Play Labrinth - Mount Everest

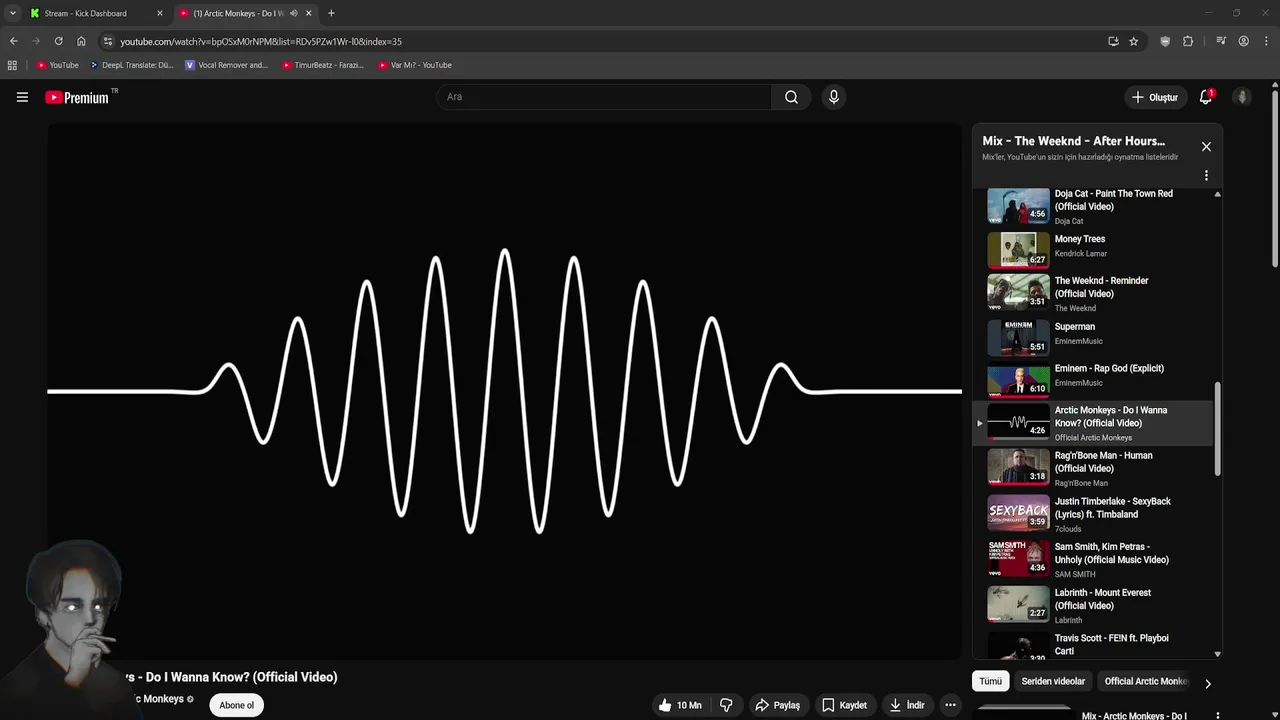[x=1093, y=605]
